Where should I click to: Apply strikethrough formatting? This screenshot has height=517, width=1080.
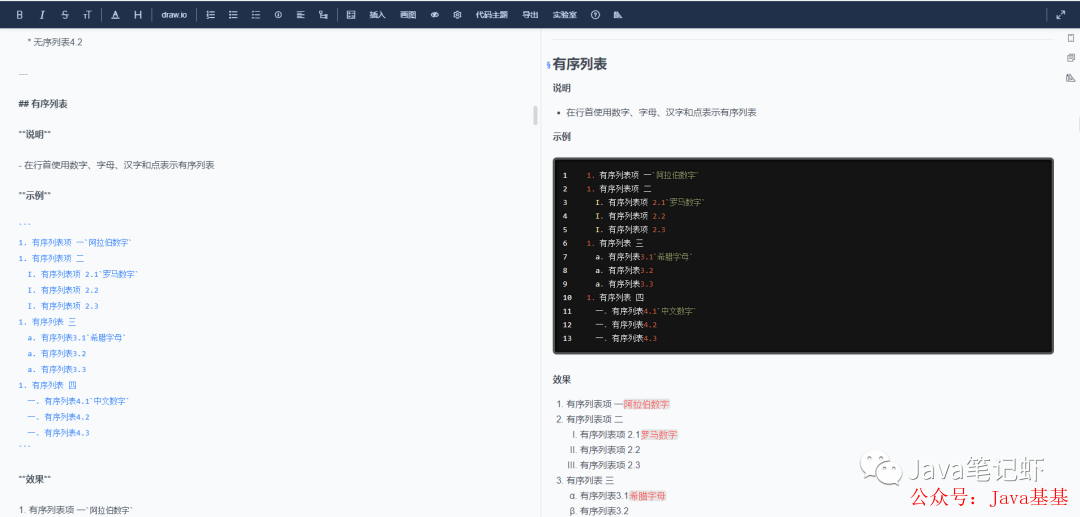65,14
